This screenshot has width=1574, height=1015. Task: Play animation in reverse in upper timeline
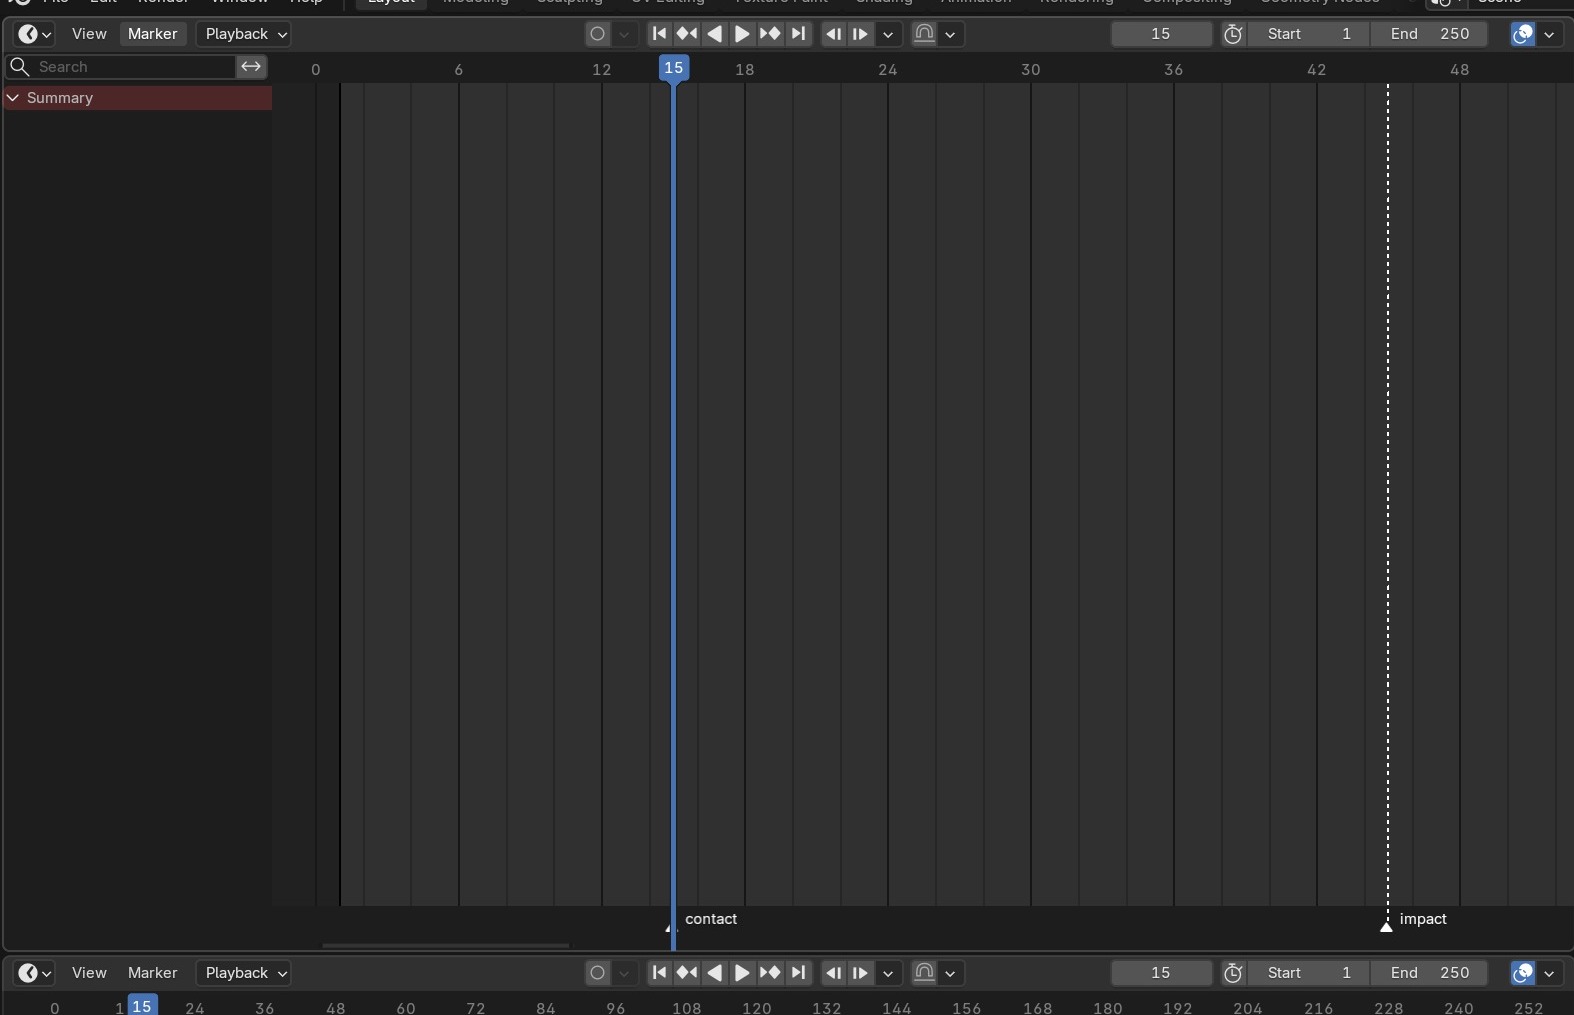(715, 34)
